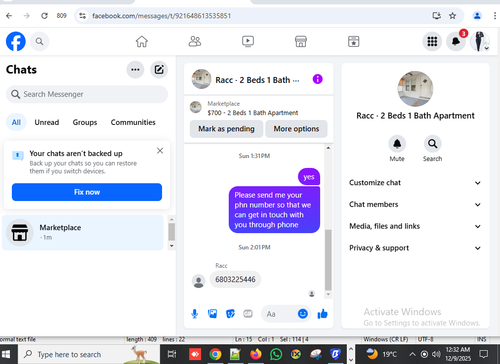Click Mark as pending button
Viewport: 500px width, 364px height.
click(x=226, y=129)
